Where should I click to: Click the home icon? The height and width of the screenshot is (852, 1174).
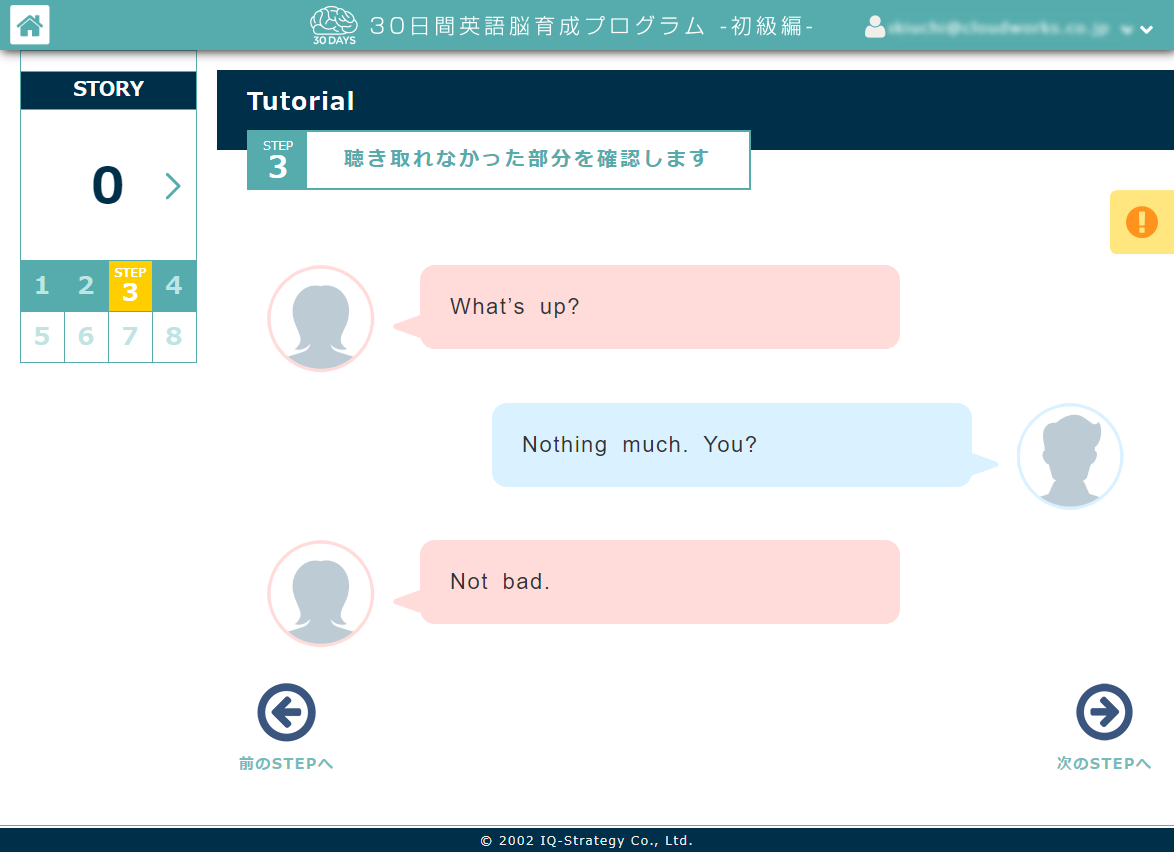tap(29, 25)
